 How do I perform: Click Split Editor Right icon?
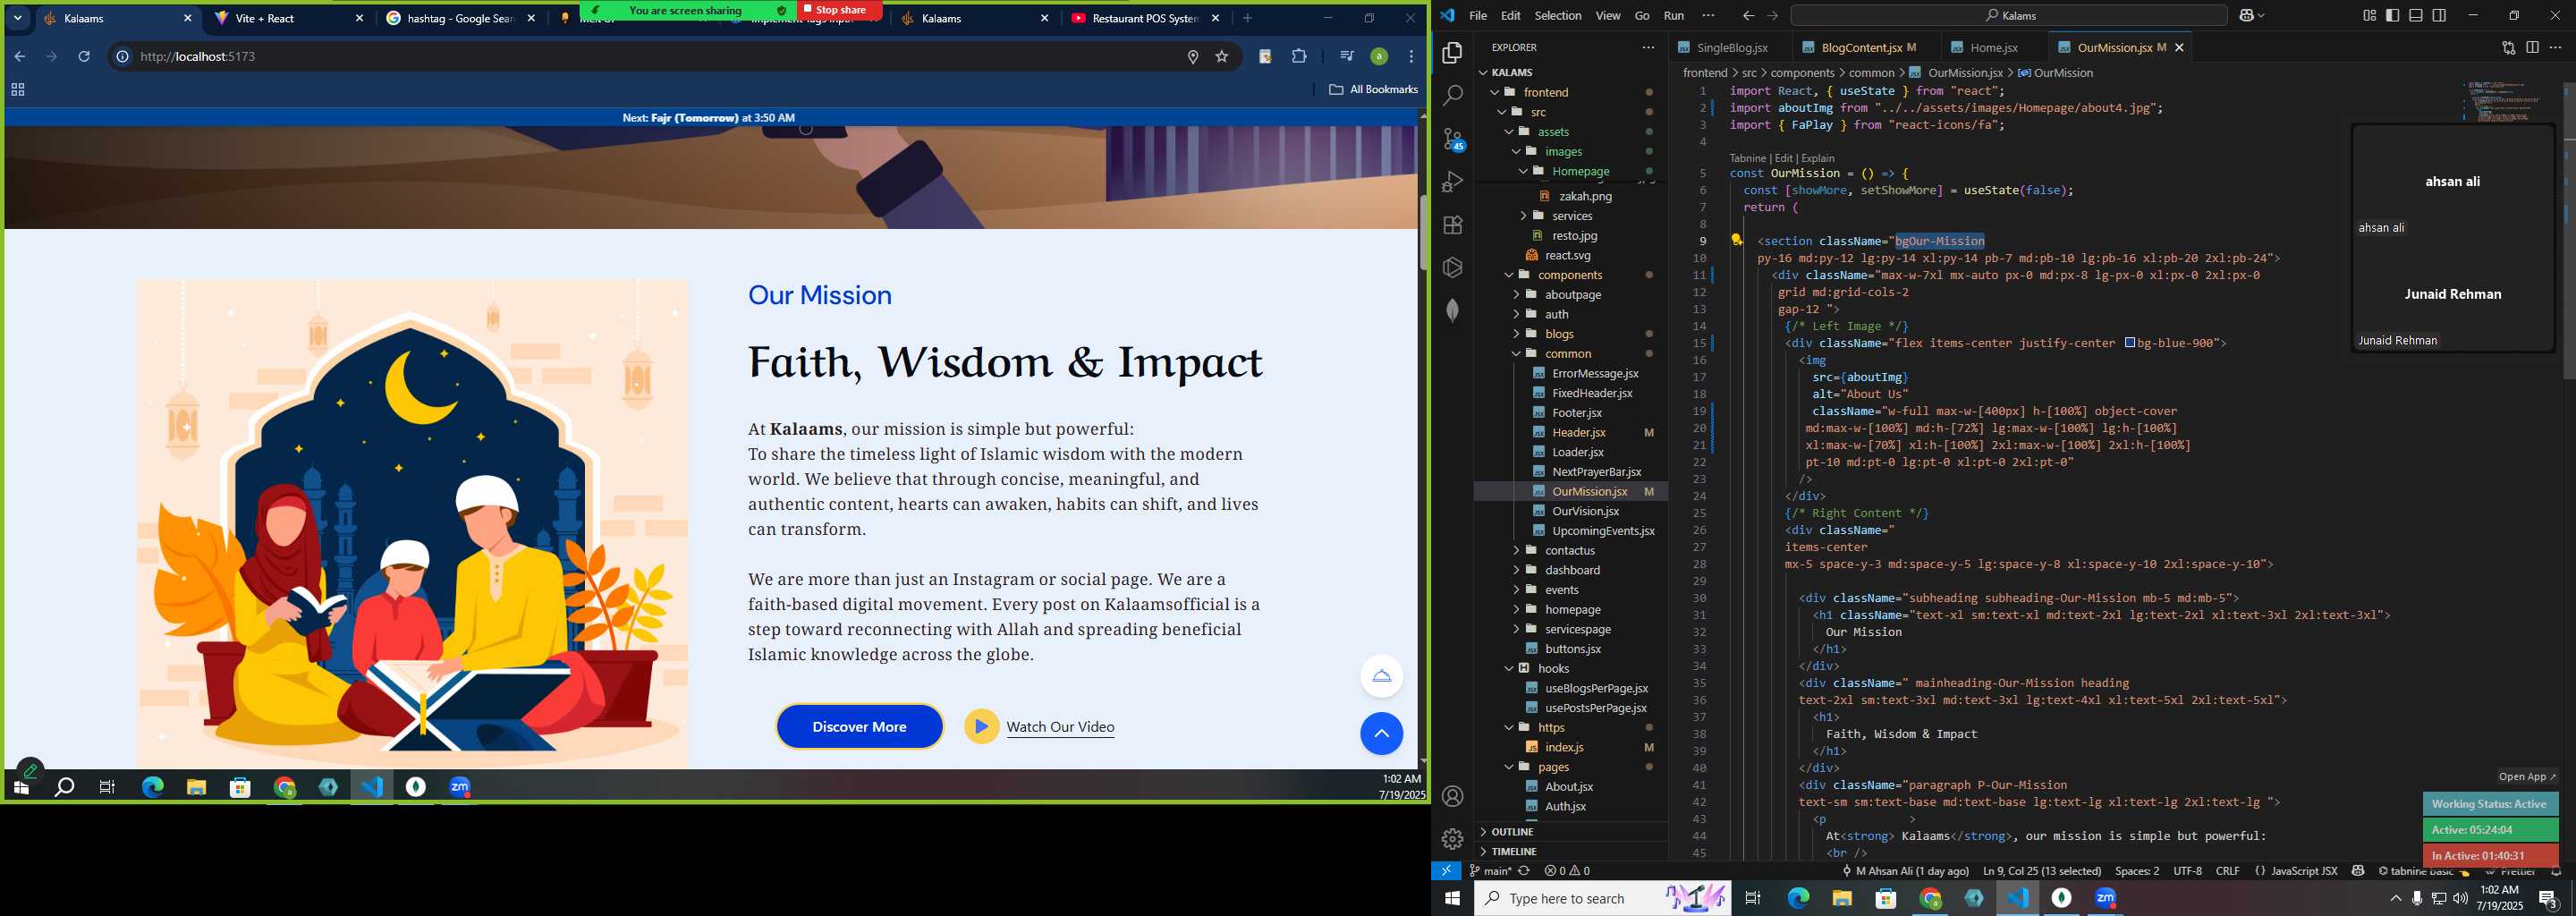[2531, 47]
